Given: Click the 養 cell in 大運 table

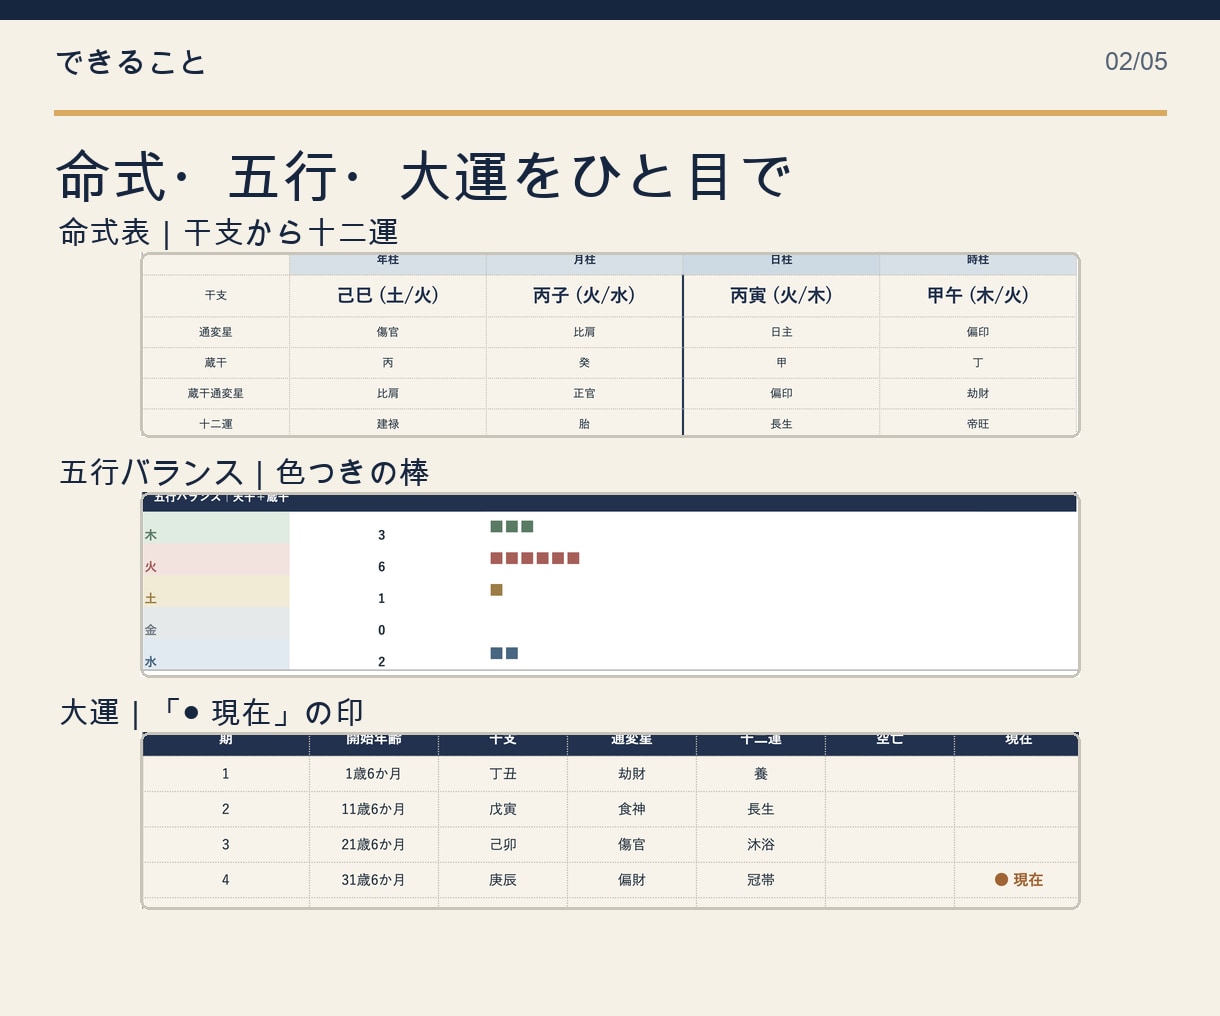Looking at the screenshot, I should 761,774.
